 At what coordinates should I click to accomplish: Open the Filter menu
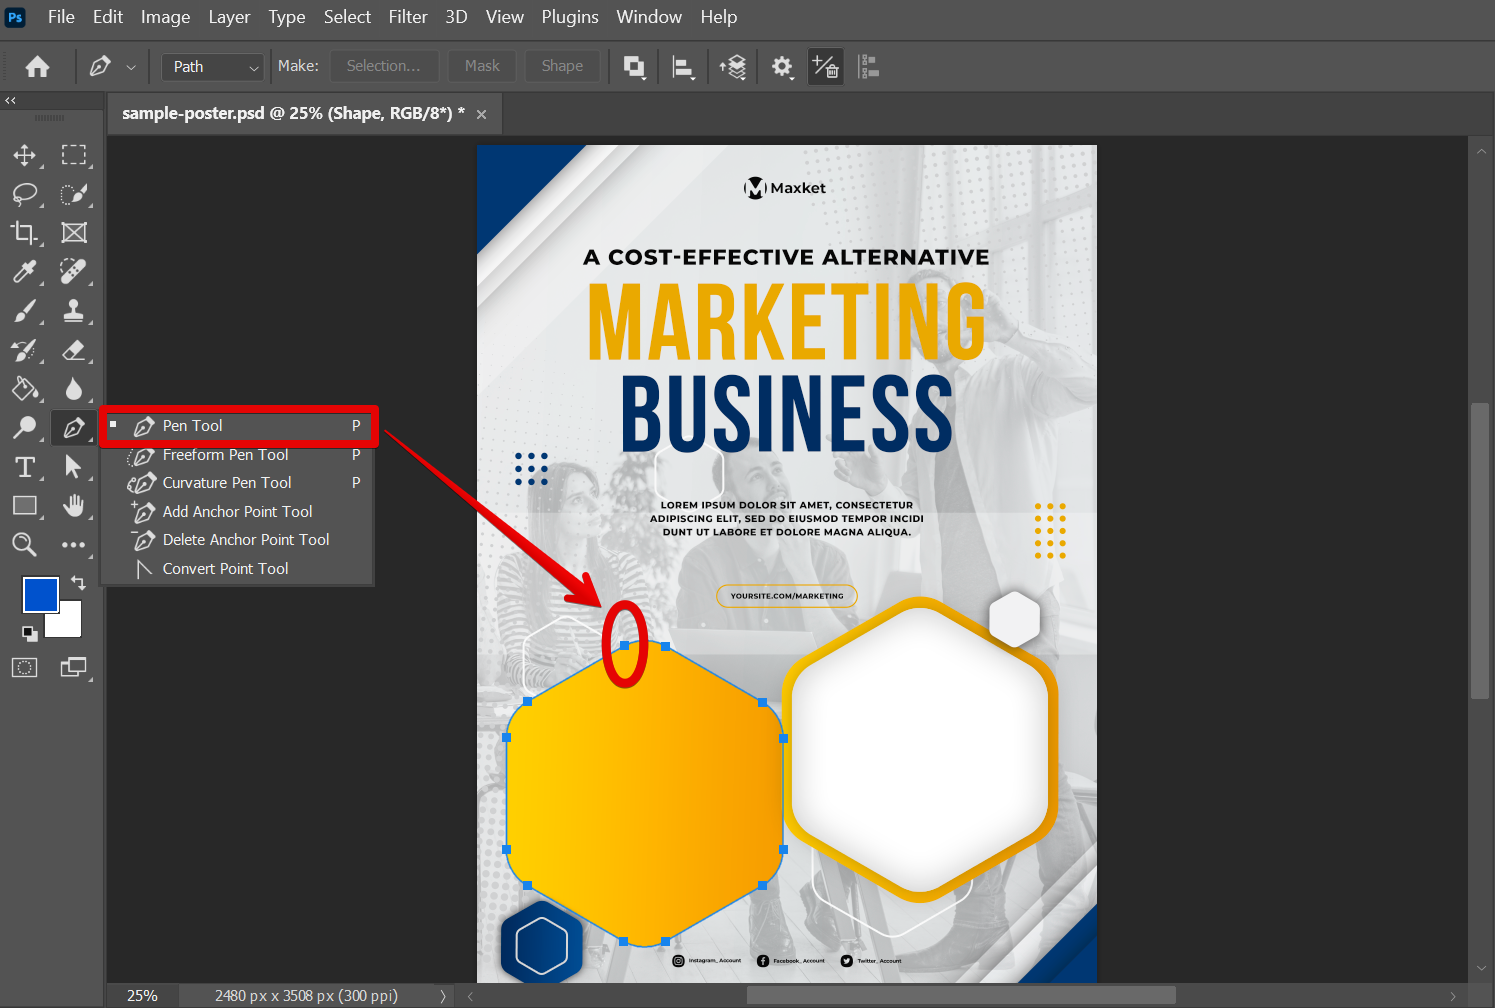tap(407, 17)
